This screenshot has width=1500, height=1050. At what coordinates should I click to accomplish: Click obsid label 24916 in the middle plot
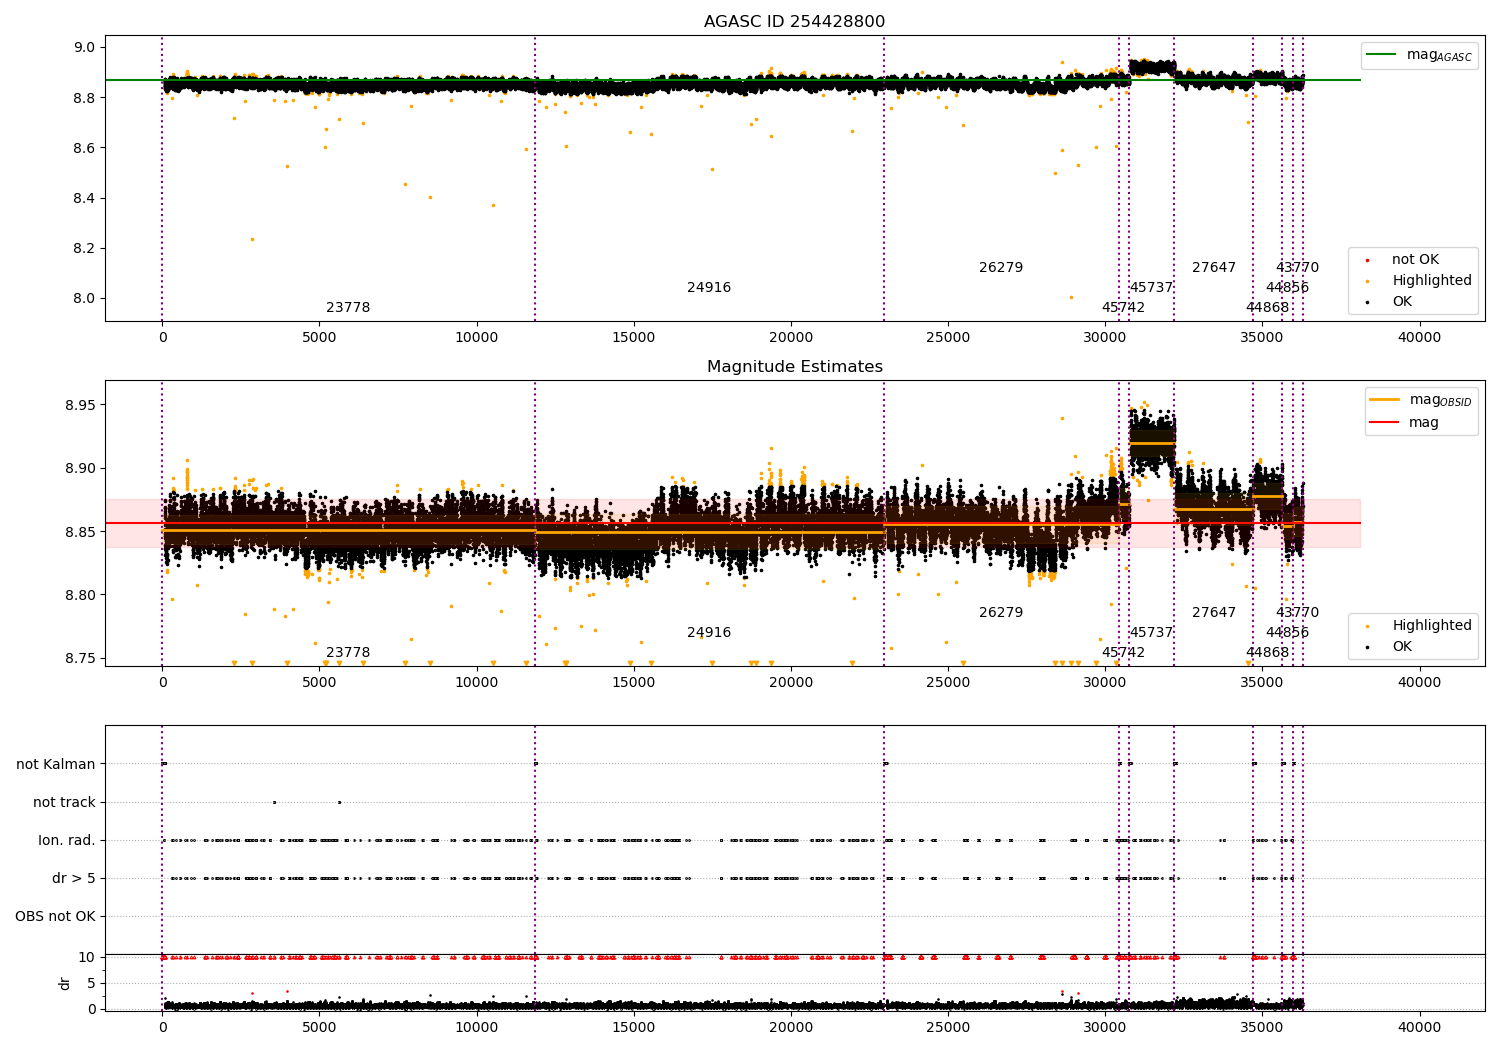click(x=709, y=633)
